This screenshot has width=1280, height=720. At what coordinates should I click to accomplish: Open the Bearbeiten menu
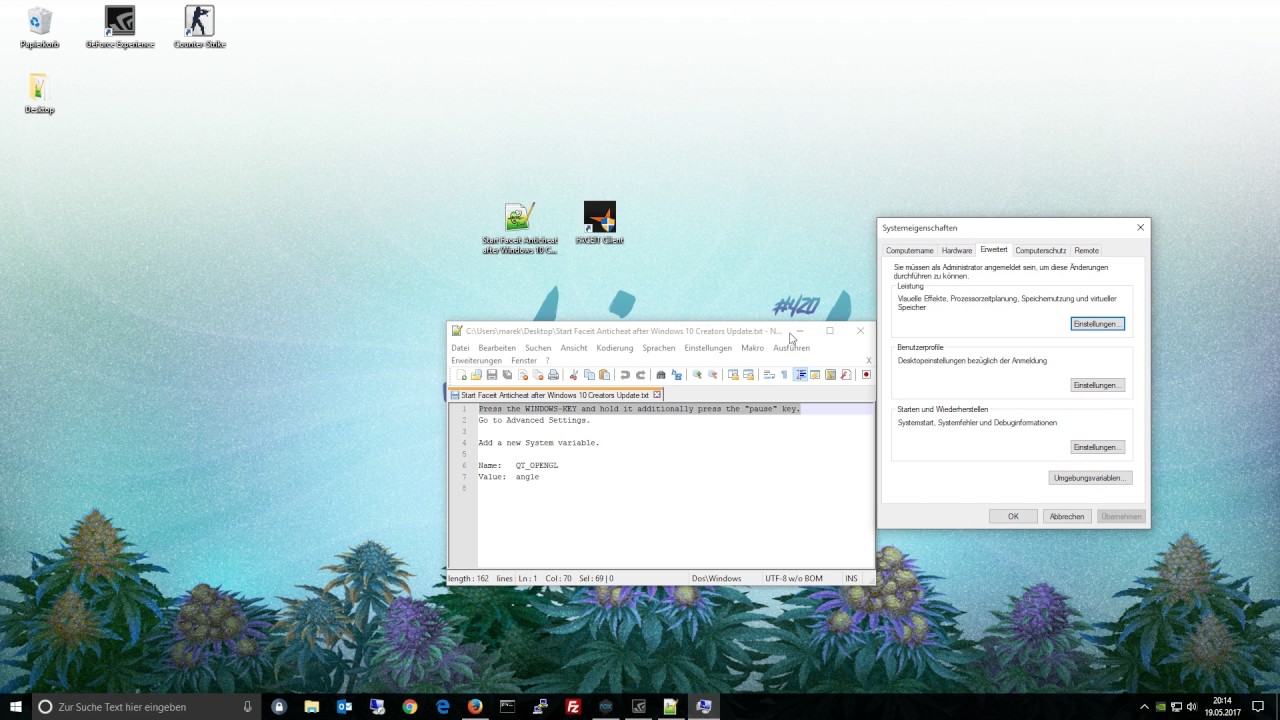click(497, 348)
